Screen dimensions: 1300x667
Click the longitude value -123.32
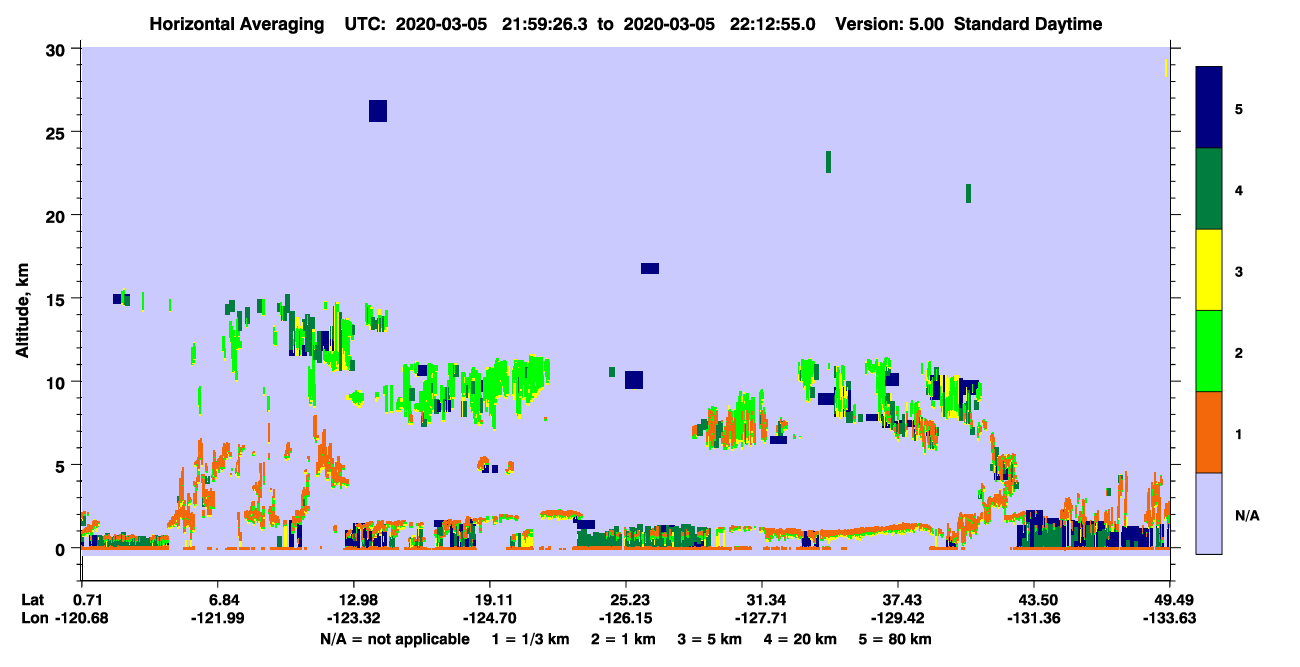coord(353,618)
